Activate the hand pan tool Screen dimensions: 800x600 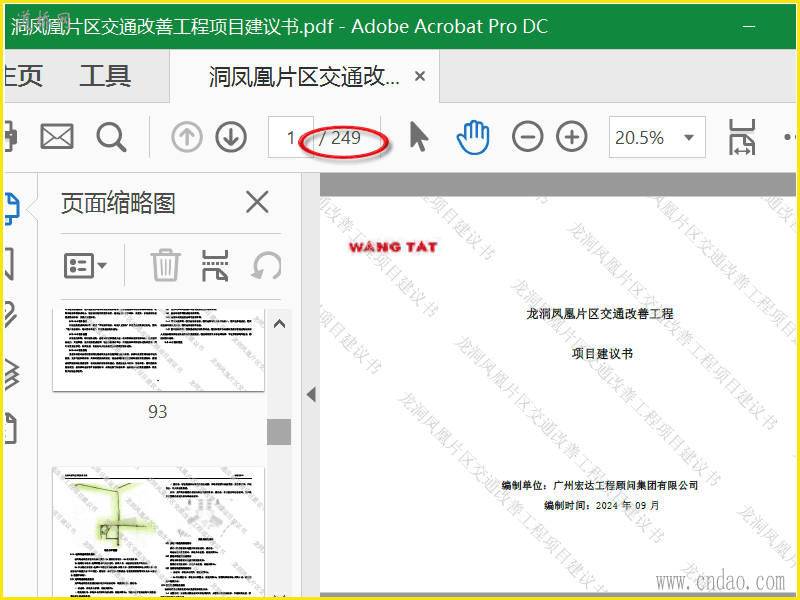[x=473, y=137]
